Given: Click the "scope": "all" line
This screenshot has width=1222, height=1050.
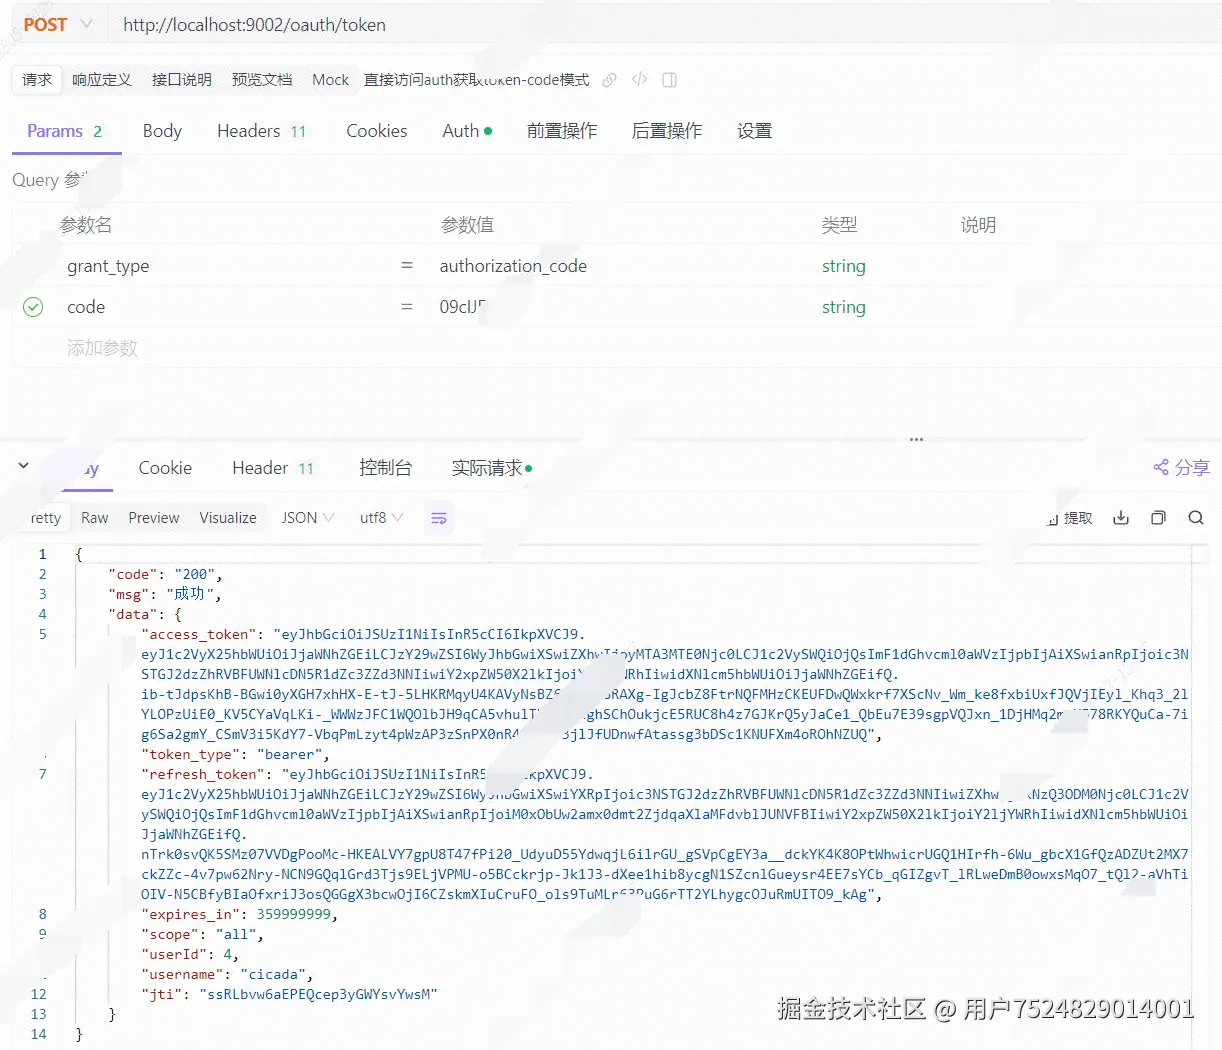Looking at the screenshot, I should point(202,934).
